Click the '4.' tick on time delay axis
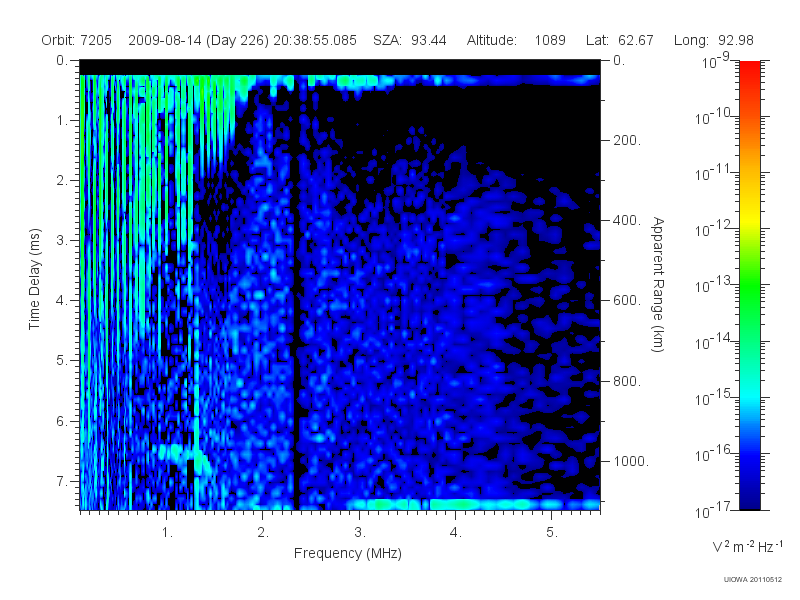800x600 pixels. tap(61, 301)
